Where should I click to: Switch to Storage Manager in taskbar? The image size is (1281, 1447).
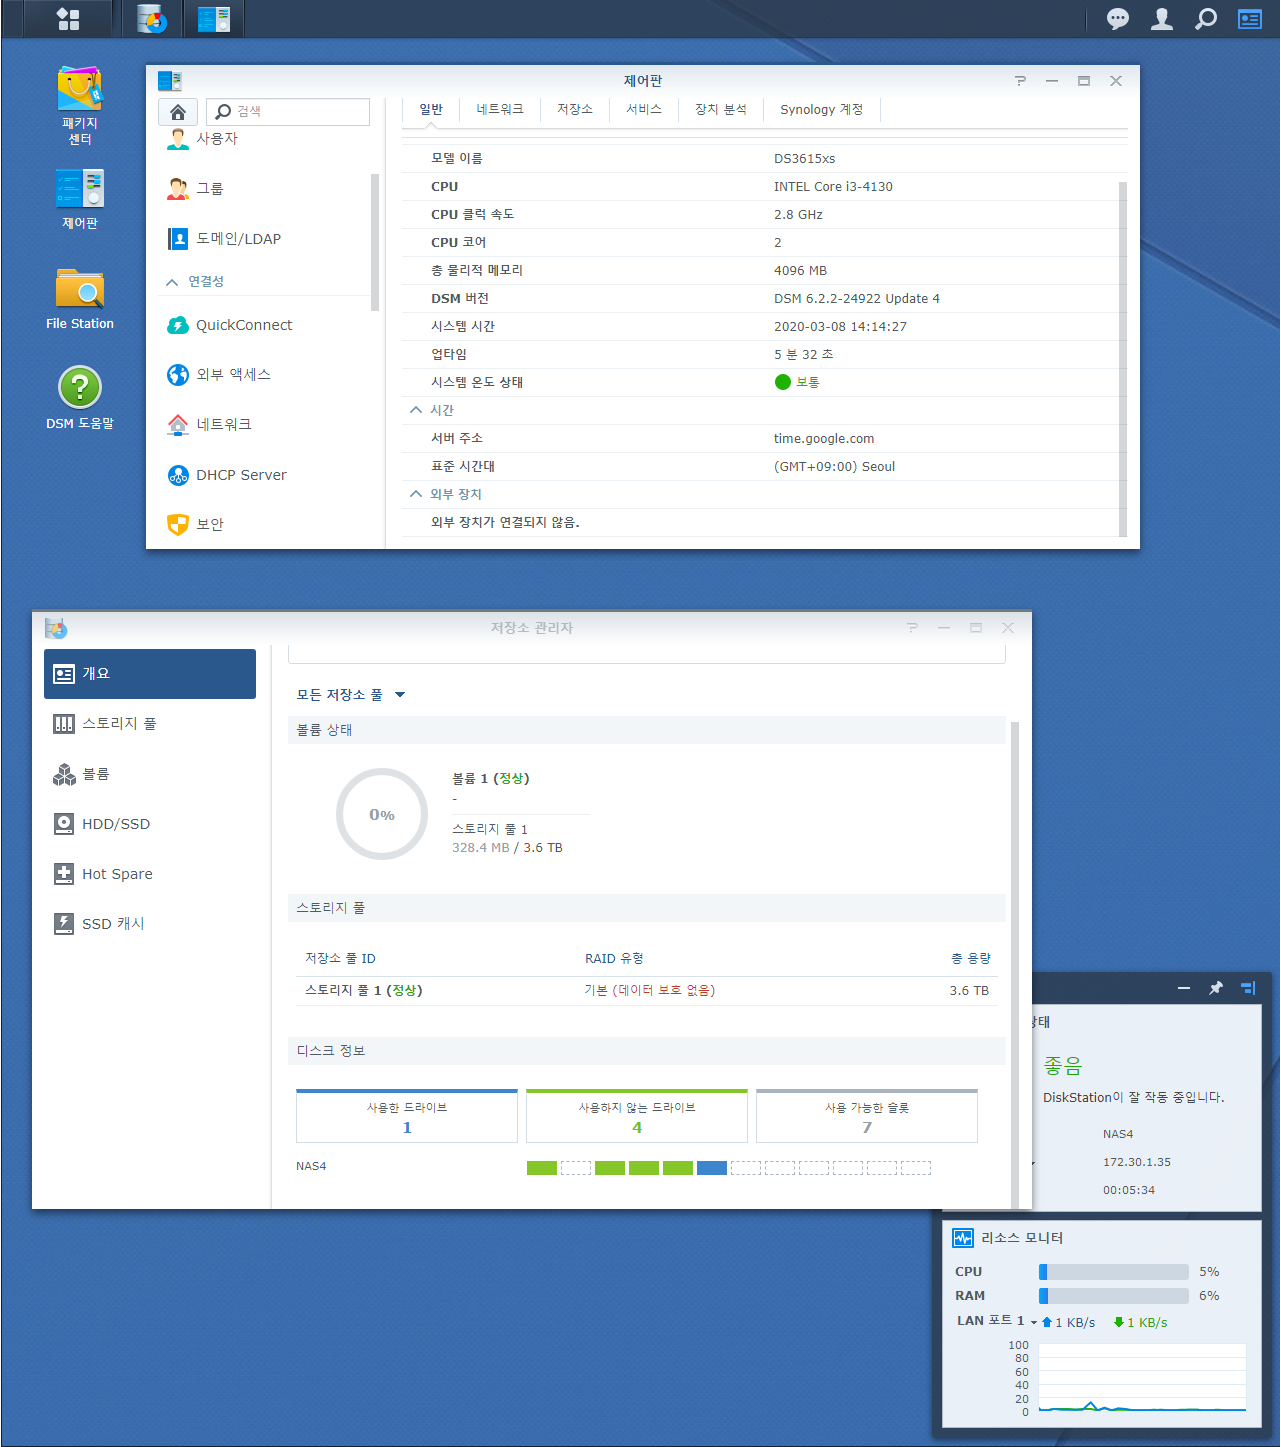pyautogui.click(x=152, y=18)
